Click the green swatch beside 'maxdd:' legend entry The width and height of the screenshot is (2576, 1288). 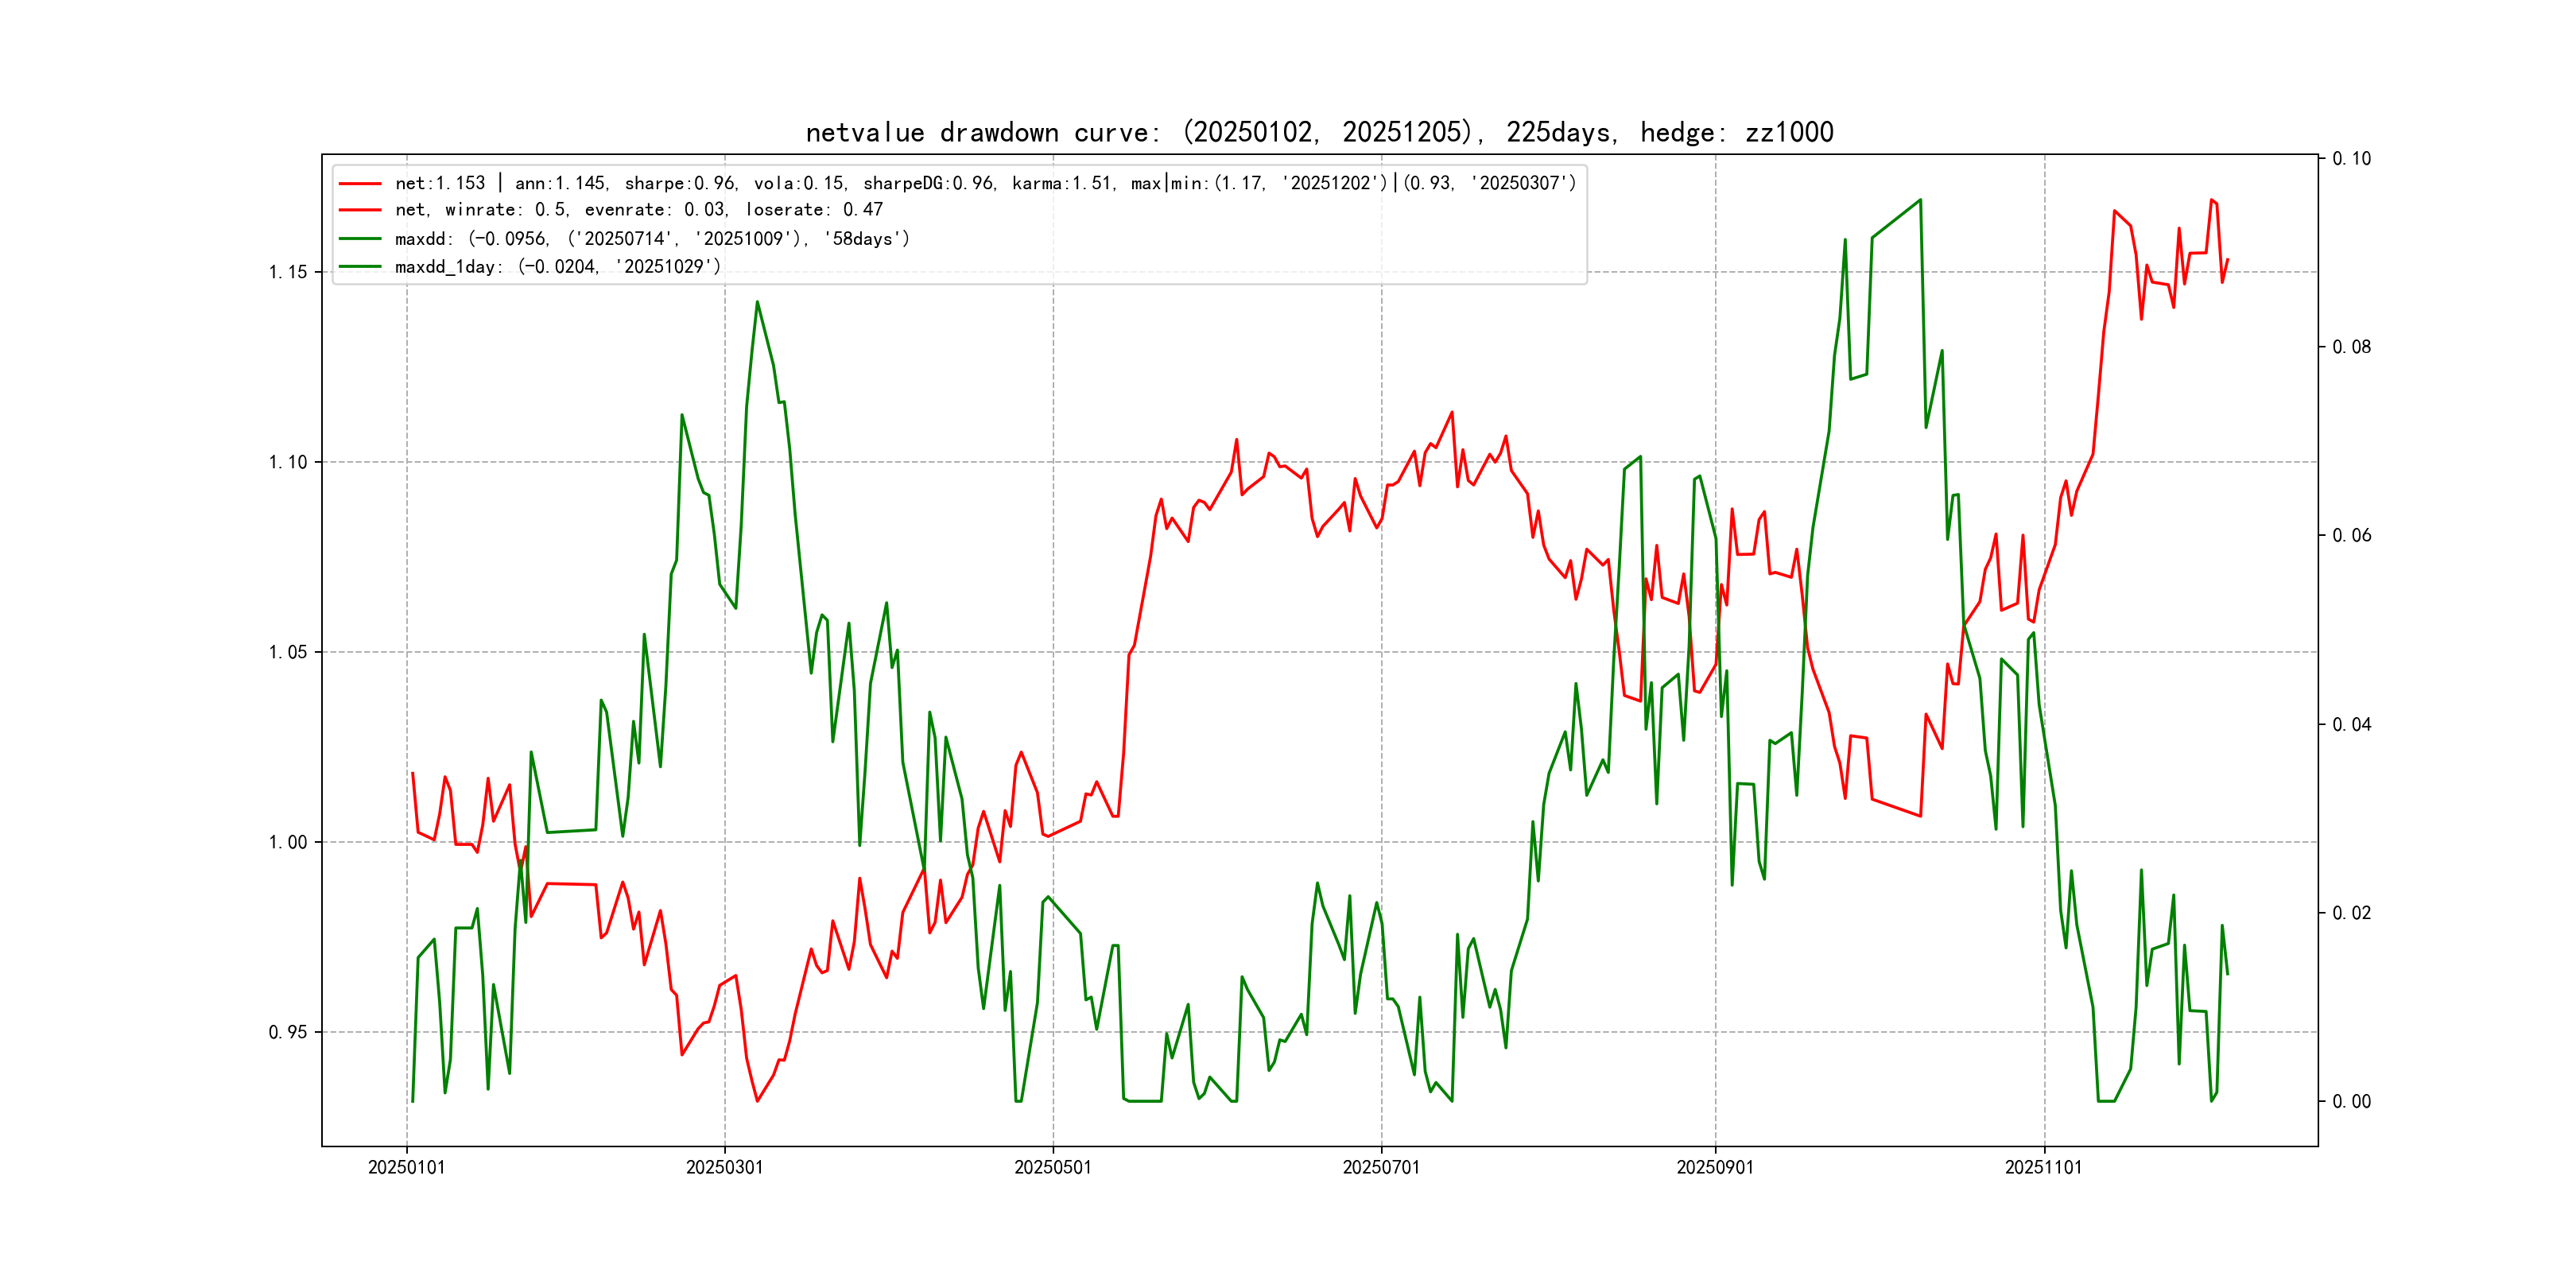tap(360, 239)
